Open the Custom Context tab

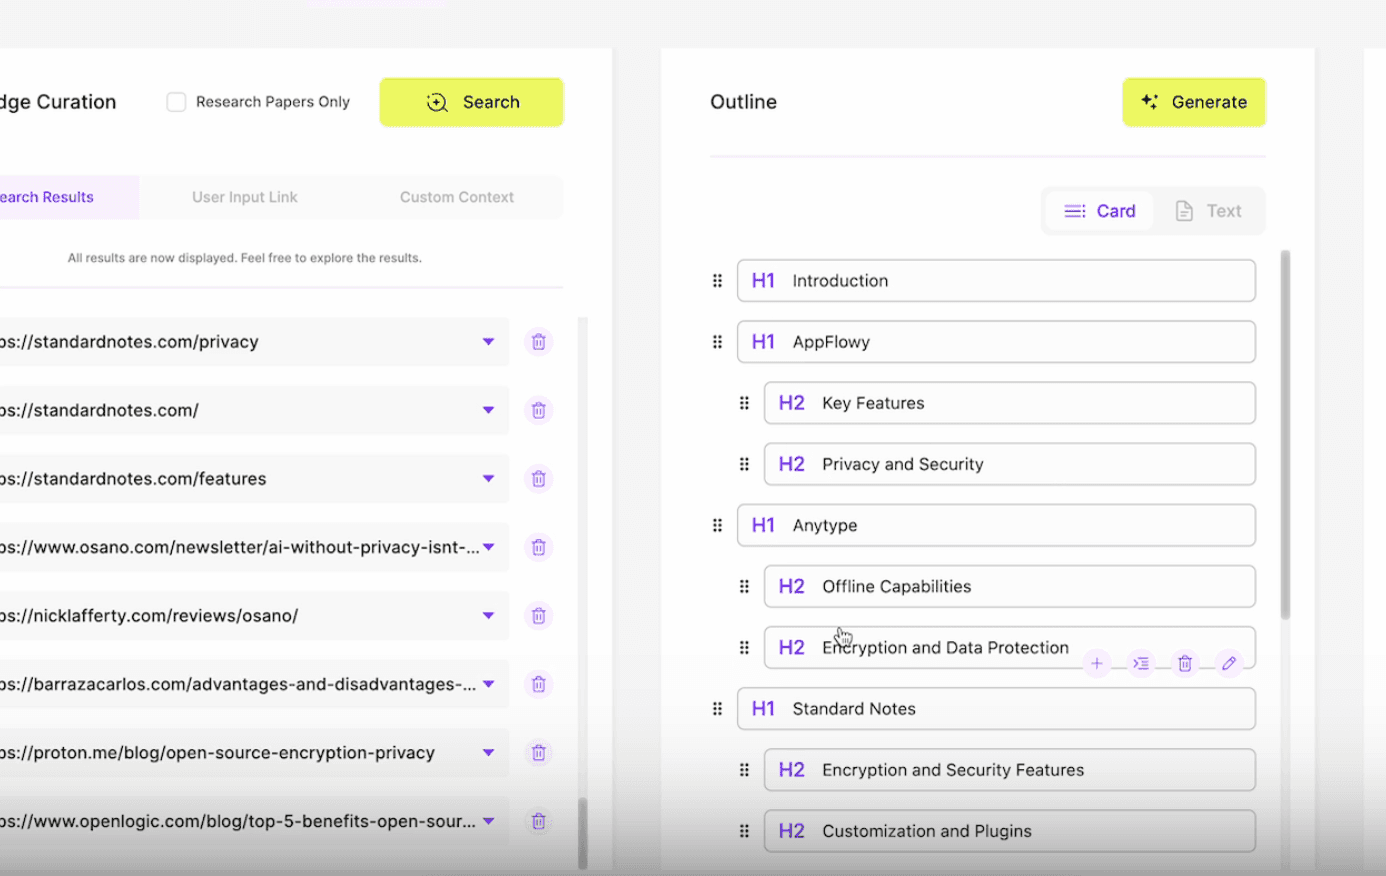click(457, 197)
